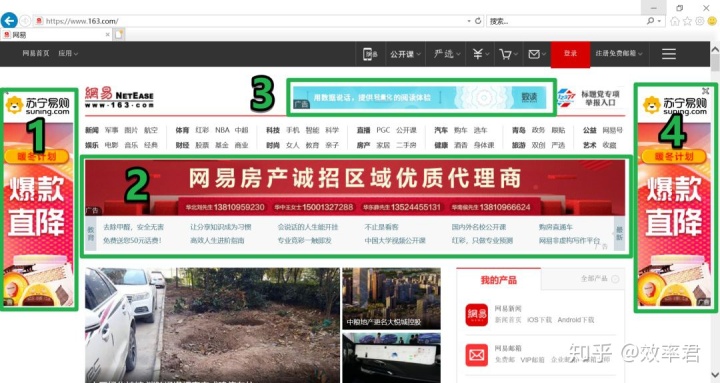Click the 网易号 link
Screen dimensions: 720x383
tap(613, 130)
